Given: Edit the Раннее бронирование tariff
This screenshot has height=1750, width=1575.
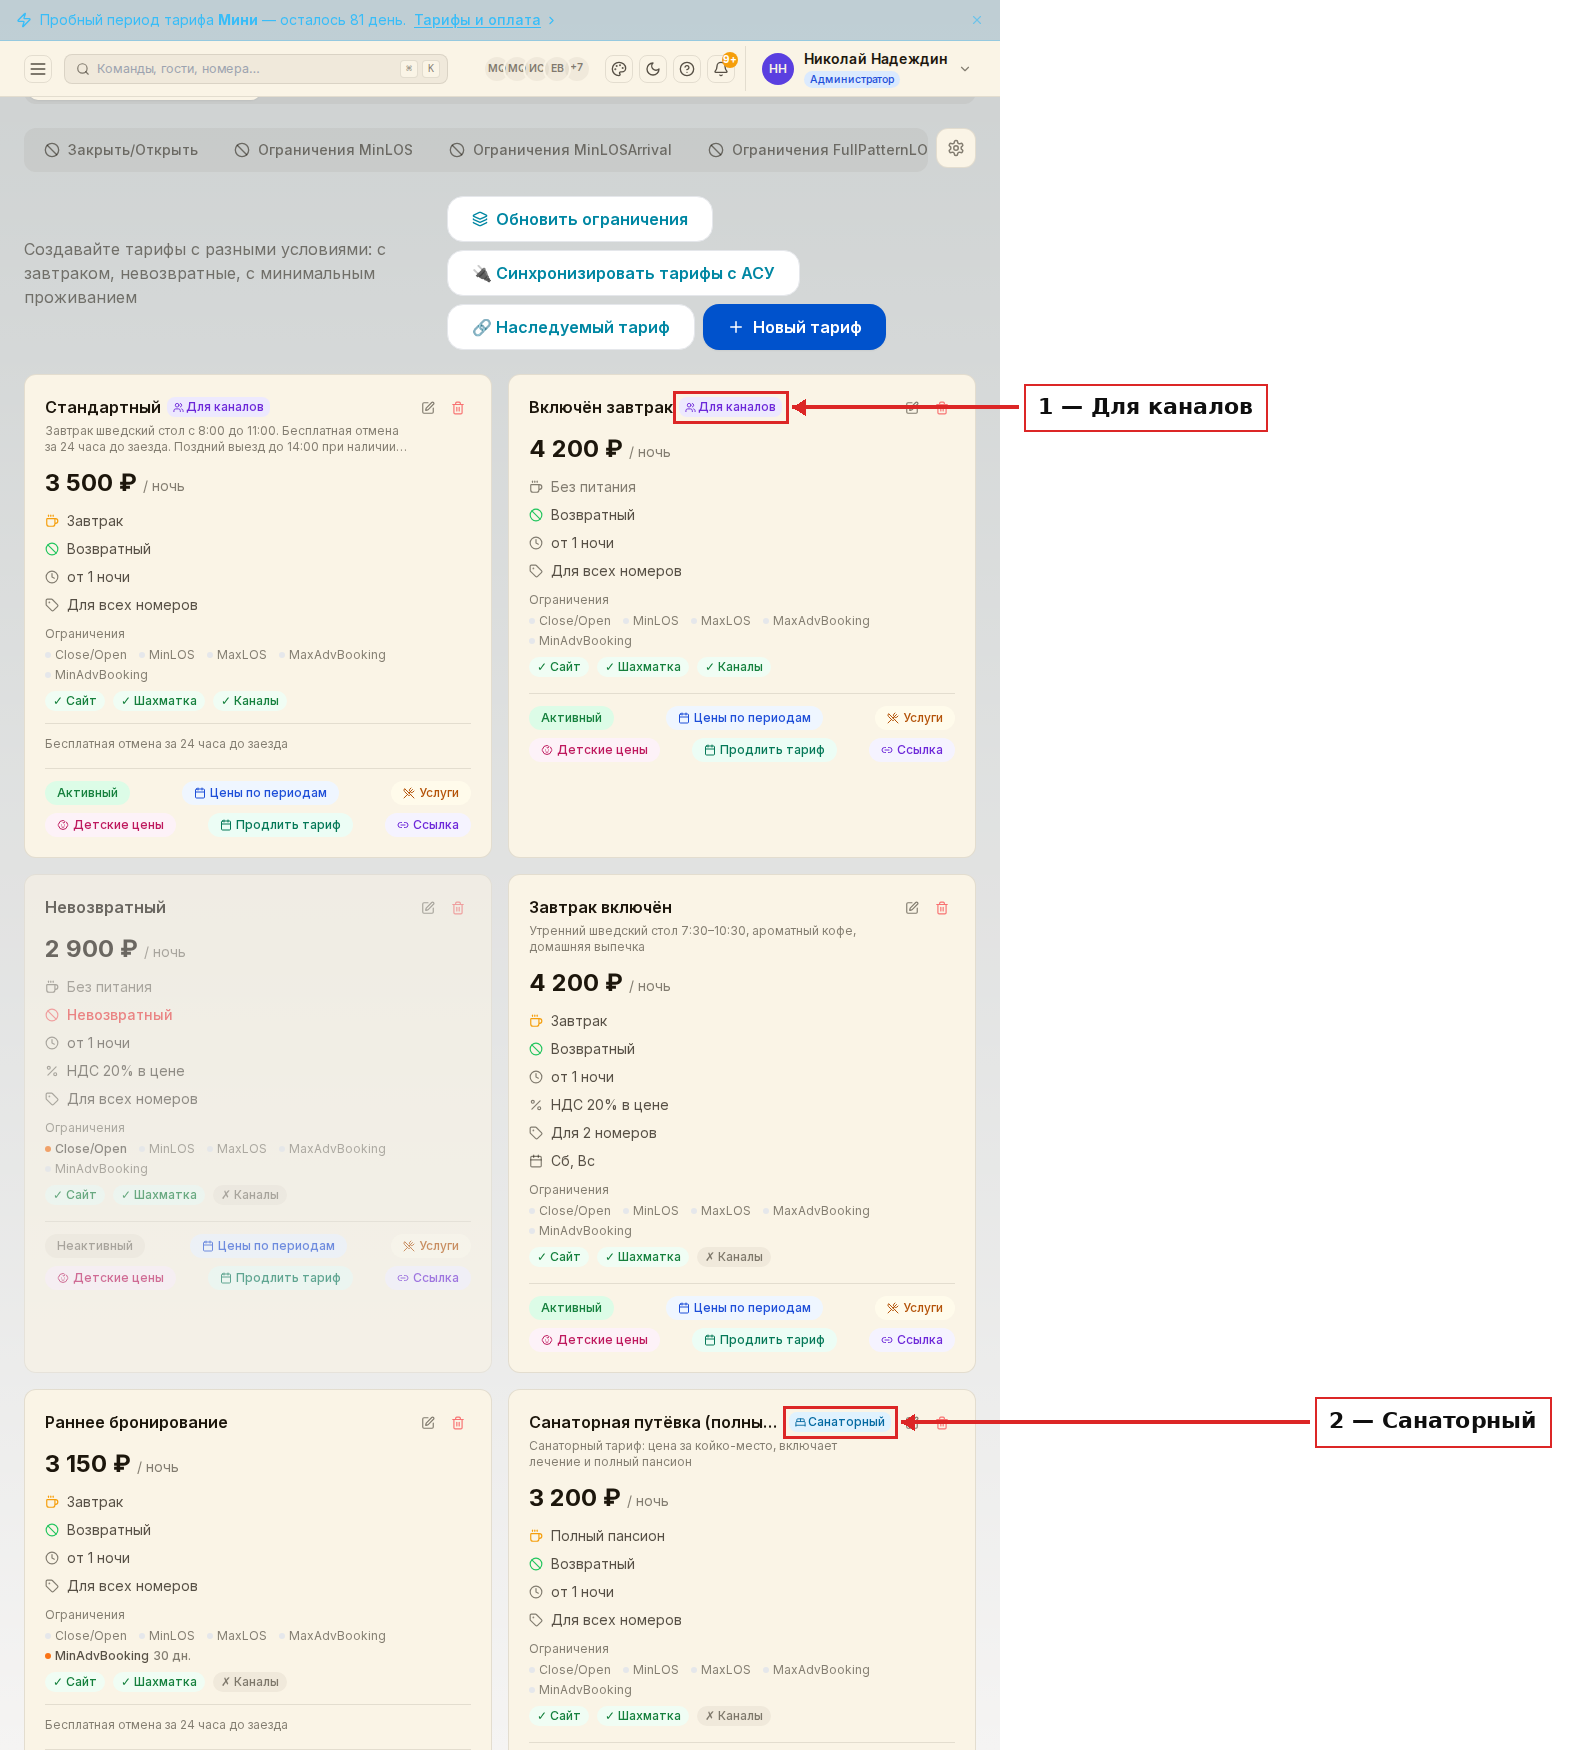Looking at the screenshot, I should tap(428, 1423).
